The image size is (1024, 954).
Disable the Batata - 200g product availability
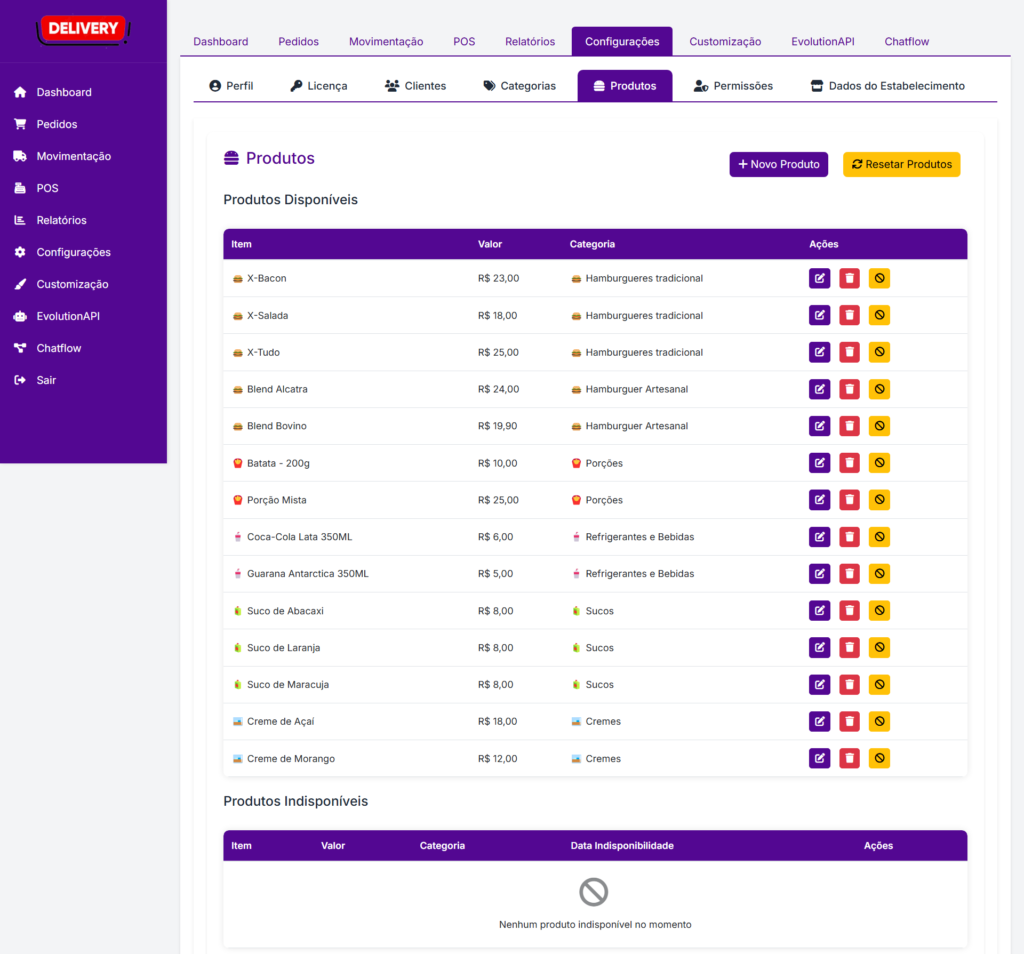[x=879, y=463]
